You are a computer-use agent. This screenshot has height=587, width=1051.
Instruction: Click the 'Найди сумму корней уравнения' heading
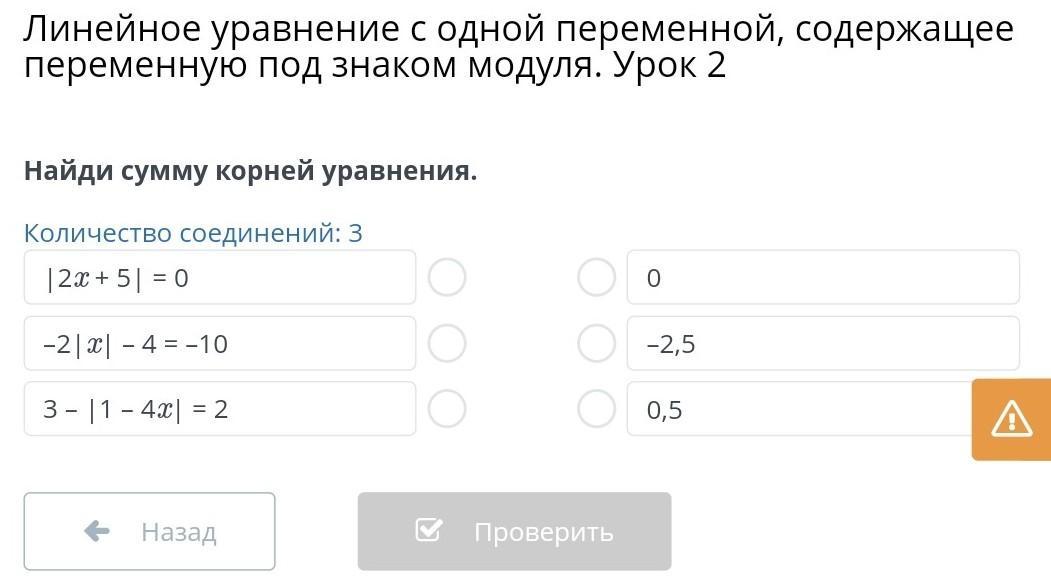(250, 171)
